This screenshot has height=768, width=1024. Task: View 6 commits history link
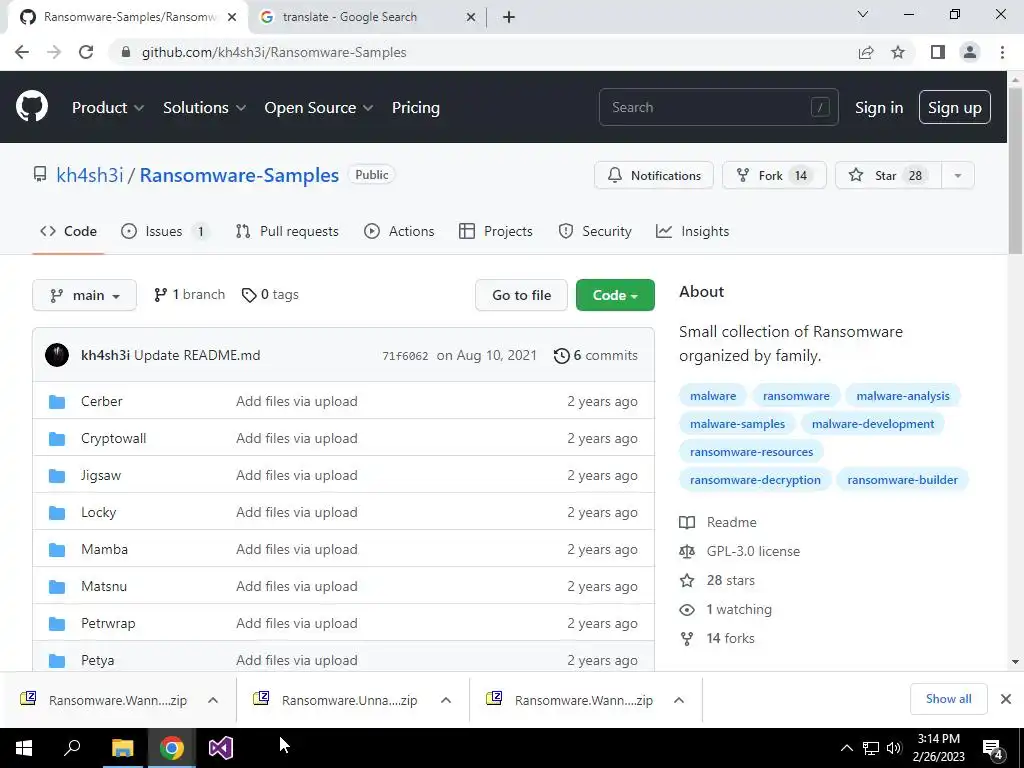(596, 356)
